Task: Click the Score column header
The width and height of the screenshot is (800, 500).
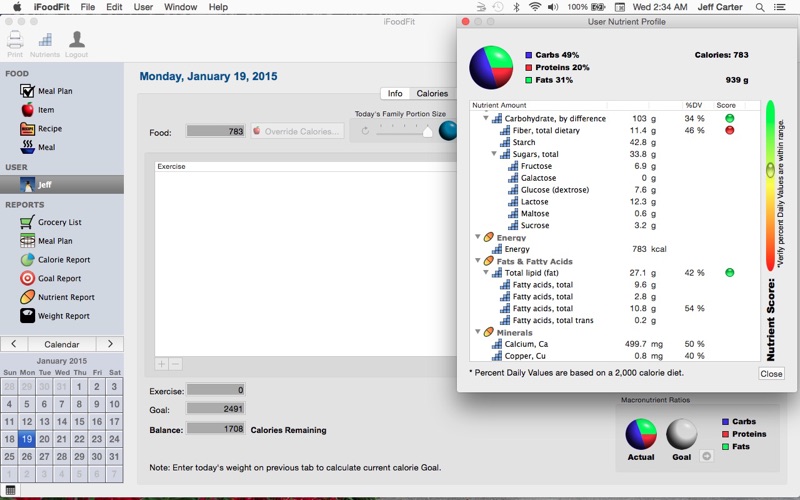Action: (729, 105)
